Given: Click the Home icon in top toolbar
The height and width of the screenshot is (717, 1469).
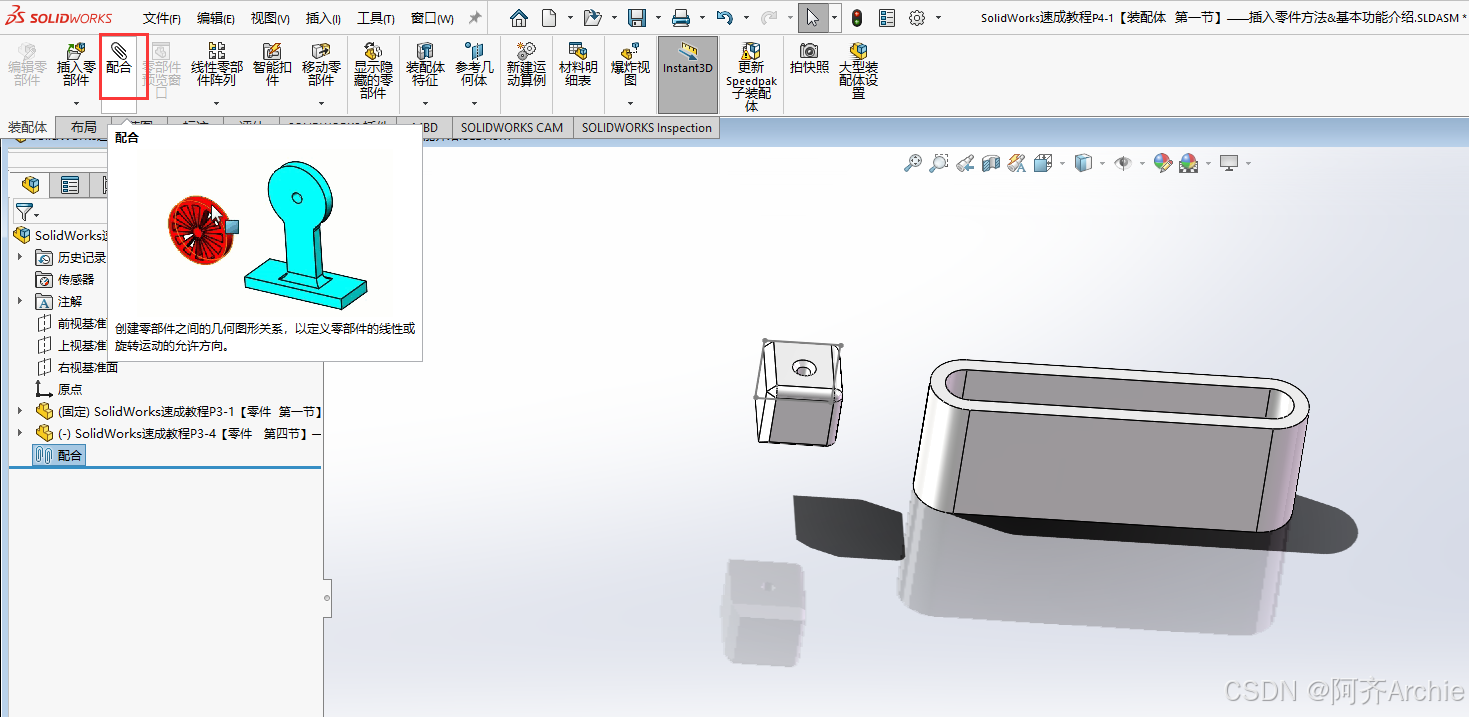Looking at the screenshot, I should [x=519, y=18].
